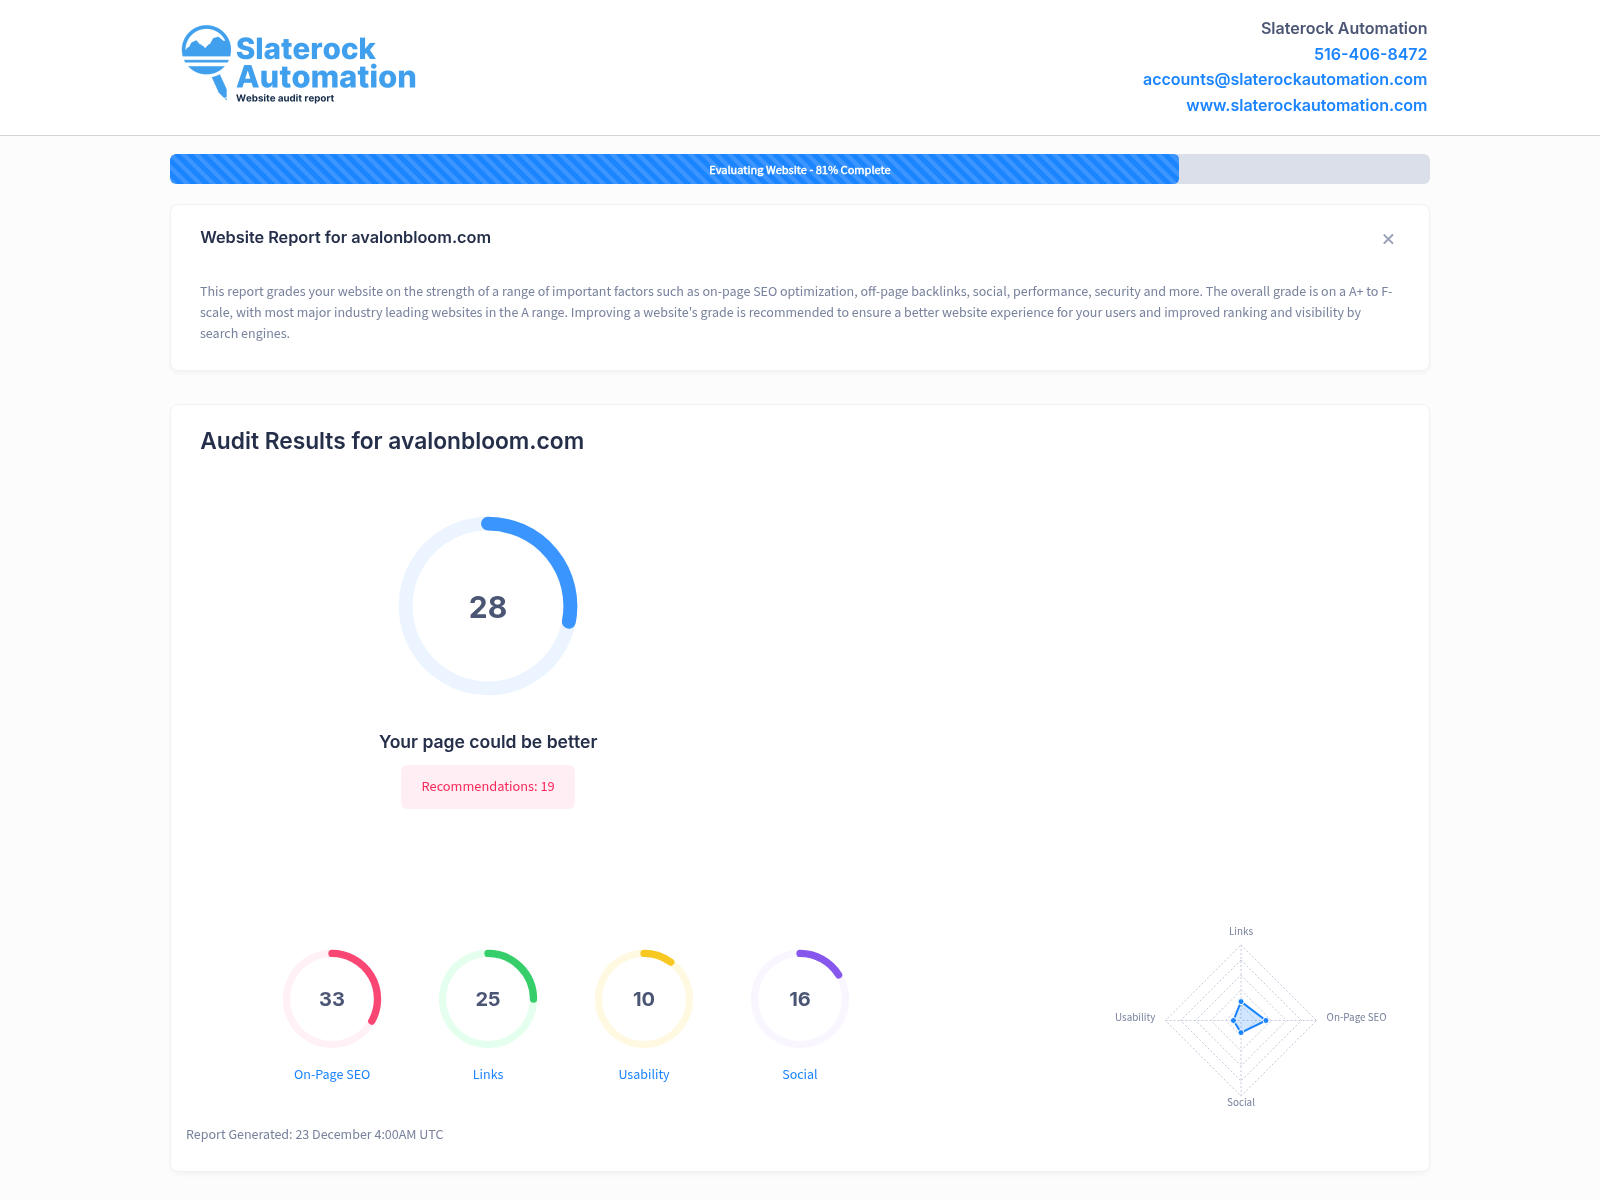This screenshot has height=1200, width=1600.
Task: Open the On-Page SEO link
Action: click(332, 1074)
